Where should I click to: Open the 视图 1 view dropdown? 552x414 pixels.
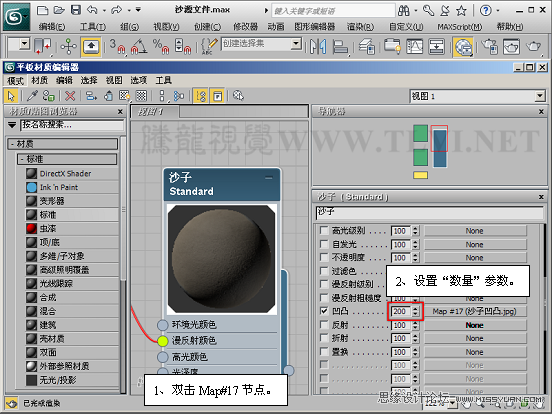[x=540, y=96]
